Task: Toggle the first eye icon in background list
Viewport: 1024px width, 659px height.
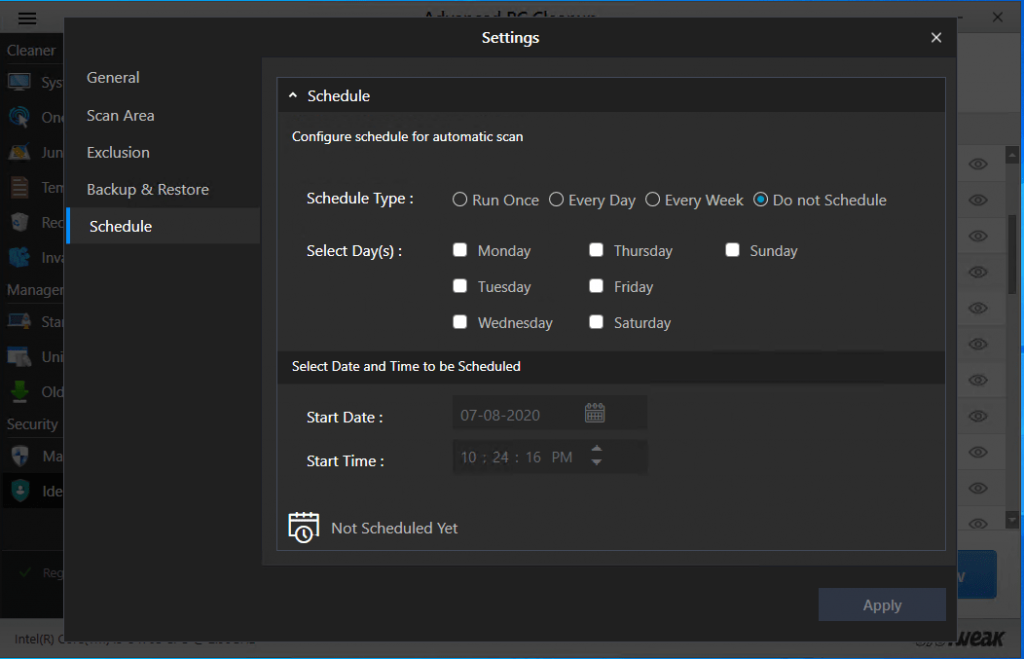Action: click(x=978, y=163)
